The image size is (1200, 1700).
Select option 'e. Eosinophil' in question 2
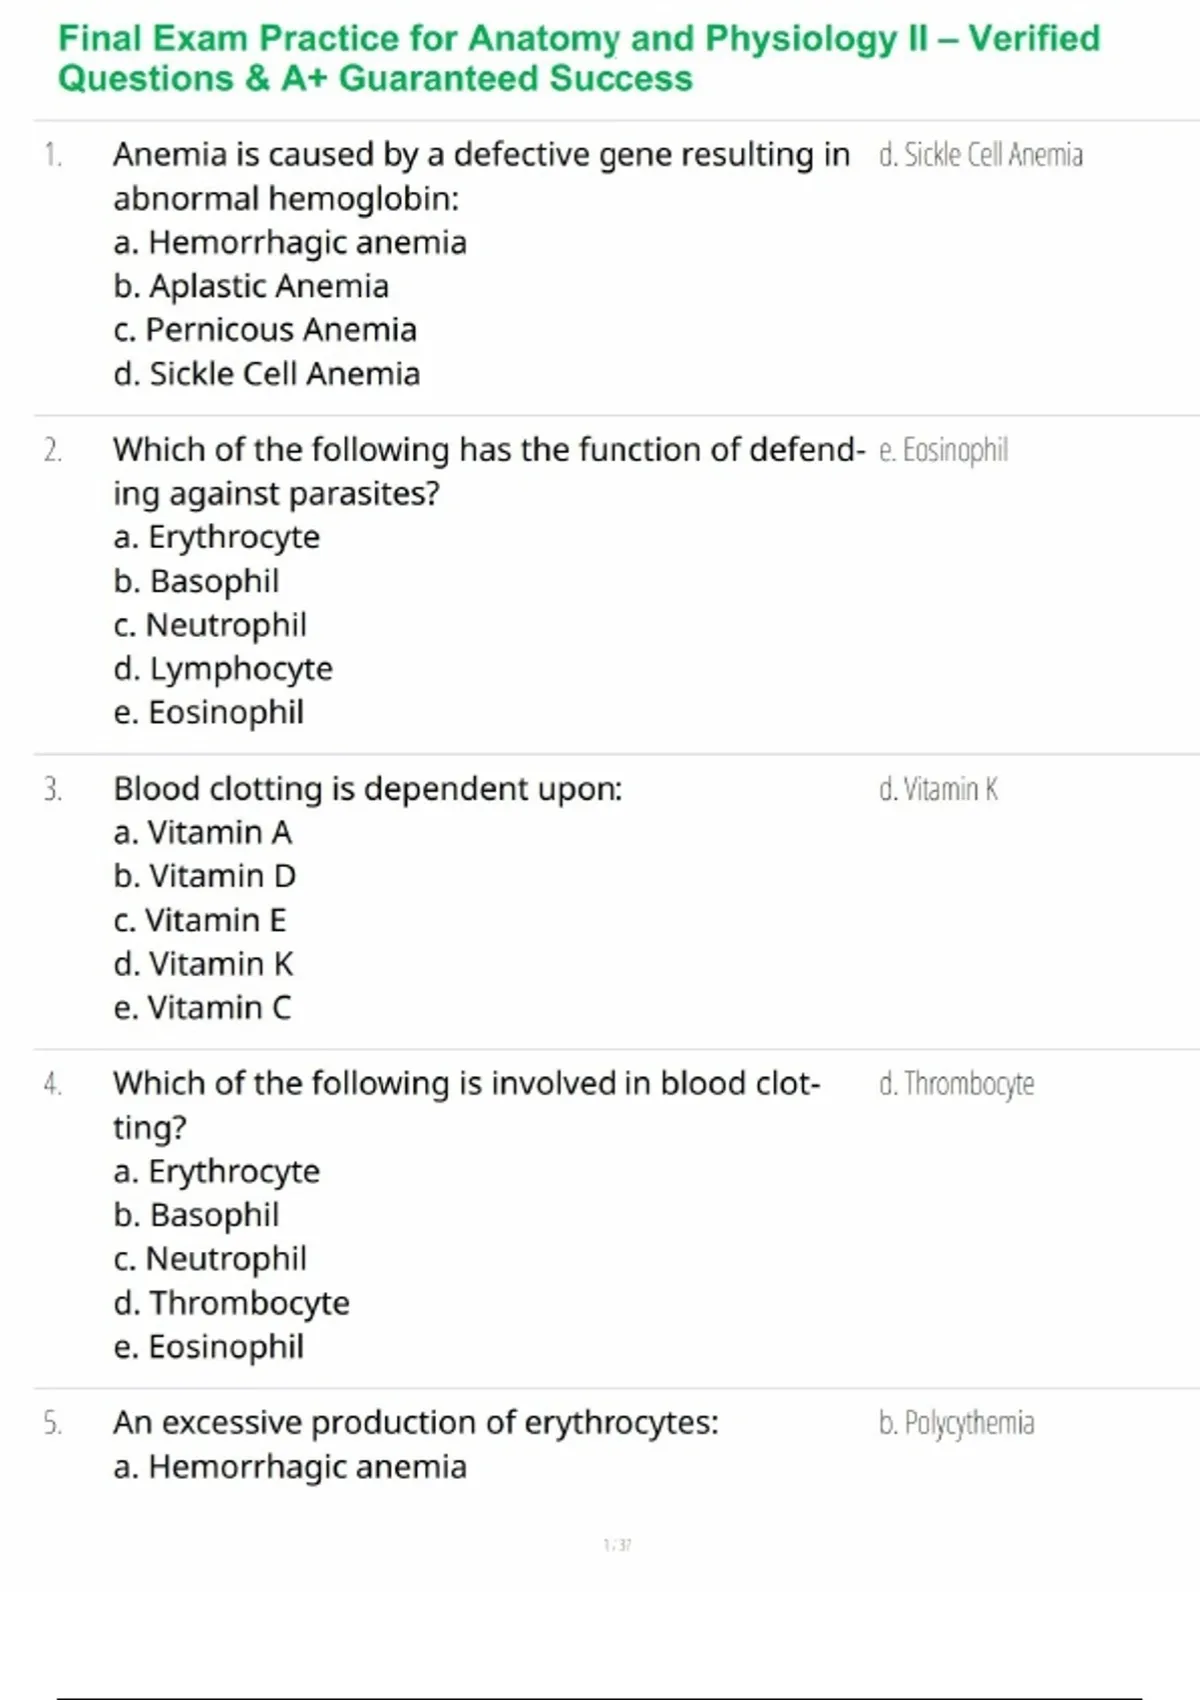tap(208, 712)
